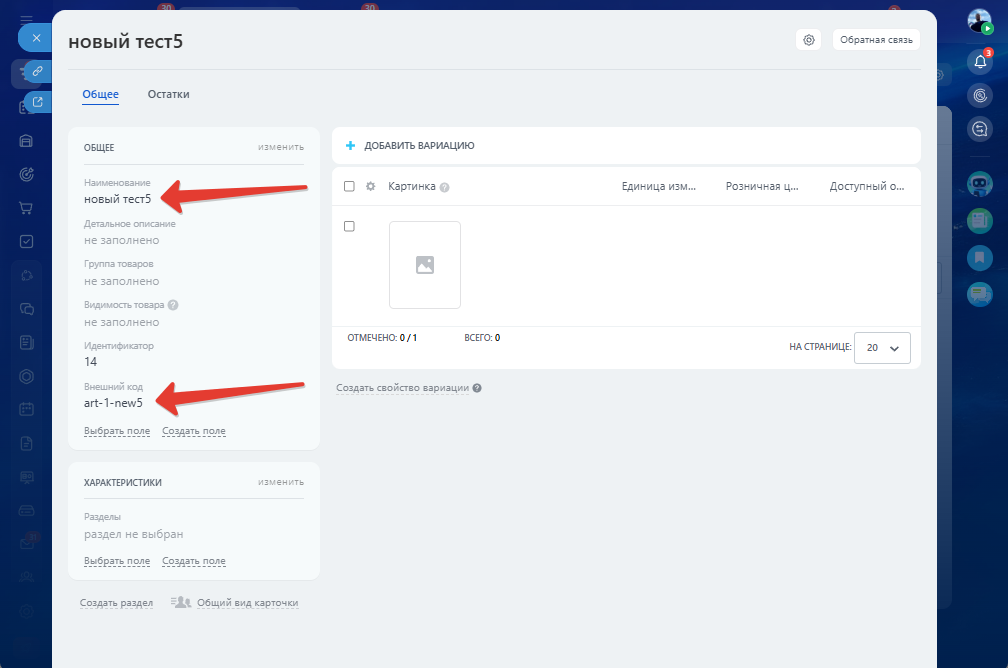Image resolution: width=1008 pixels, height=668 pixels.
Task: Click the shopping cart icon in left sidebar
Action: pos(27,208)
